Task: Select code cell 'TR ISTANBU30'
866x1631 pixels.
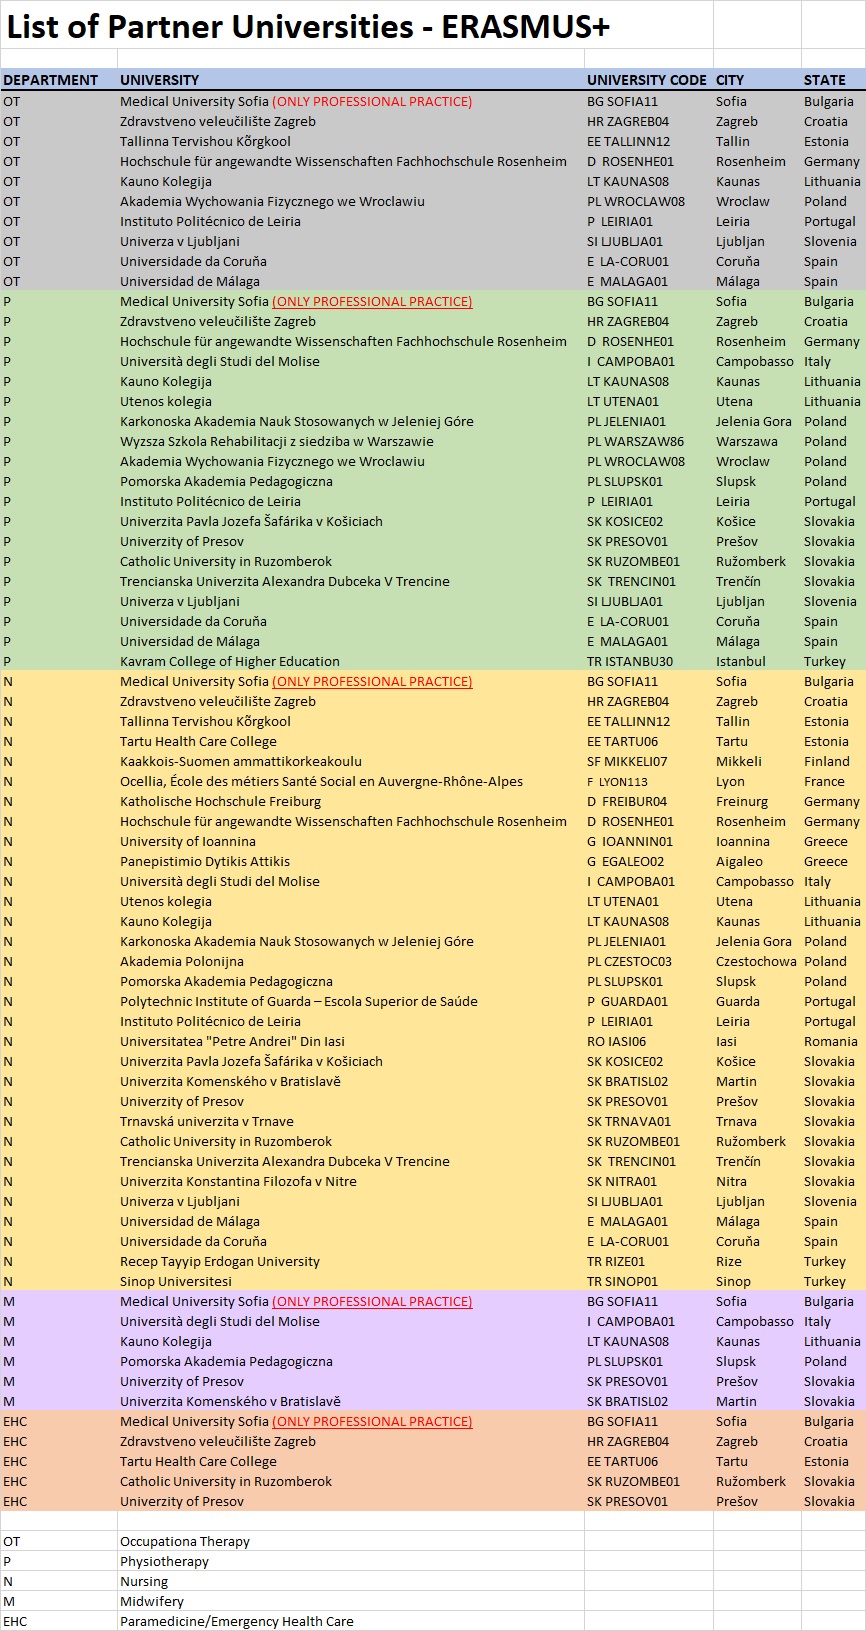Action: tap(630, 661)
